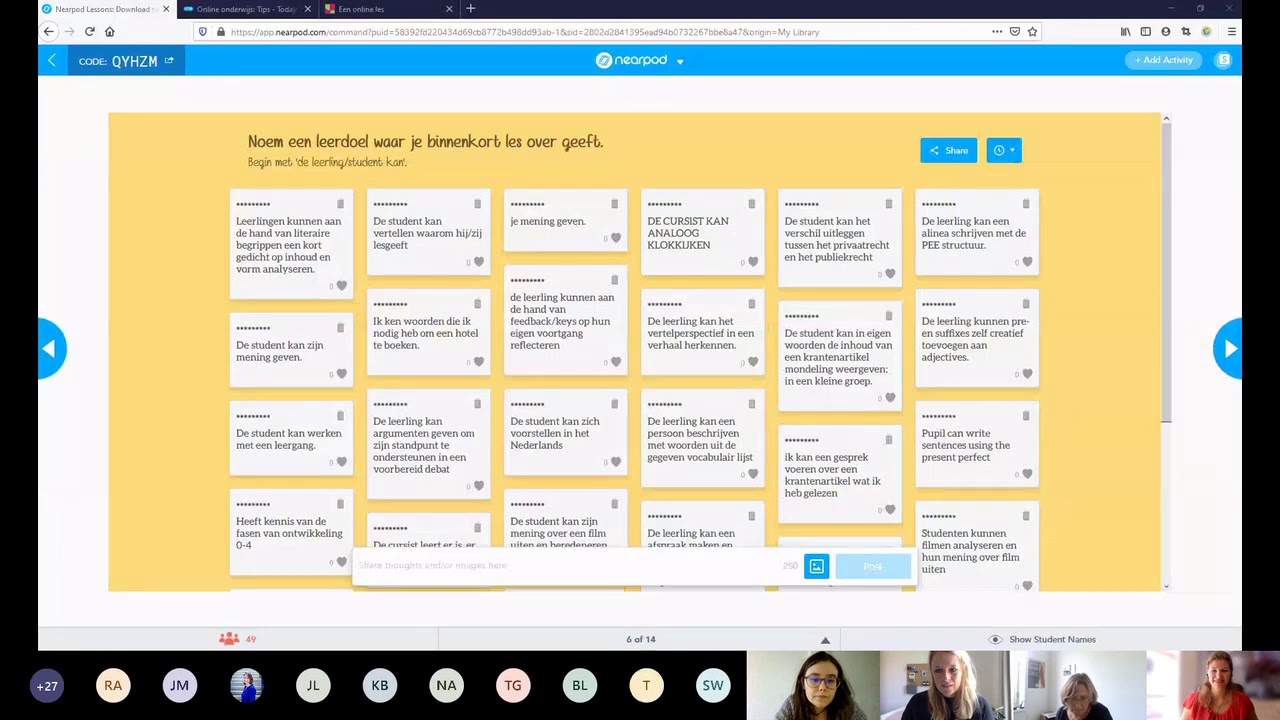Delete the 'vertelperspectief' note
The height and width of the screenshot is (720, 1280).
(x=752, y=304)
